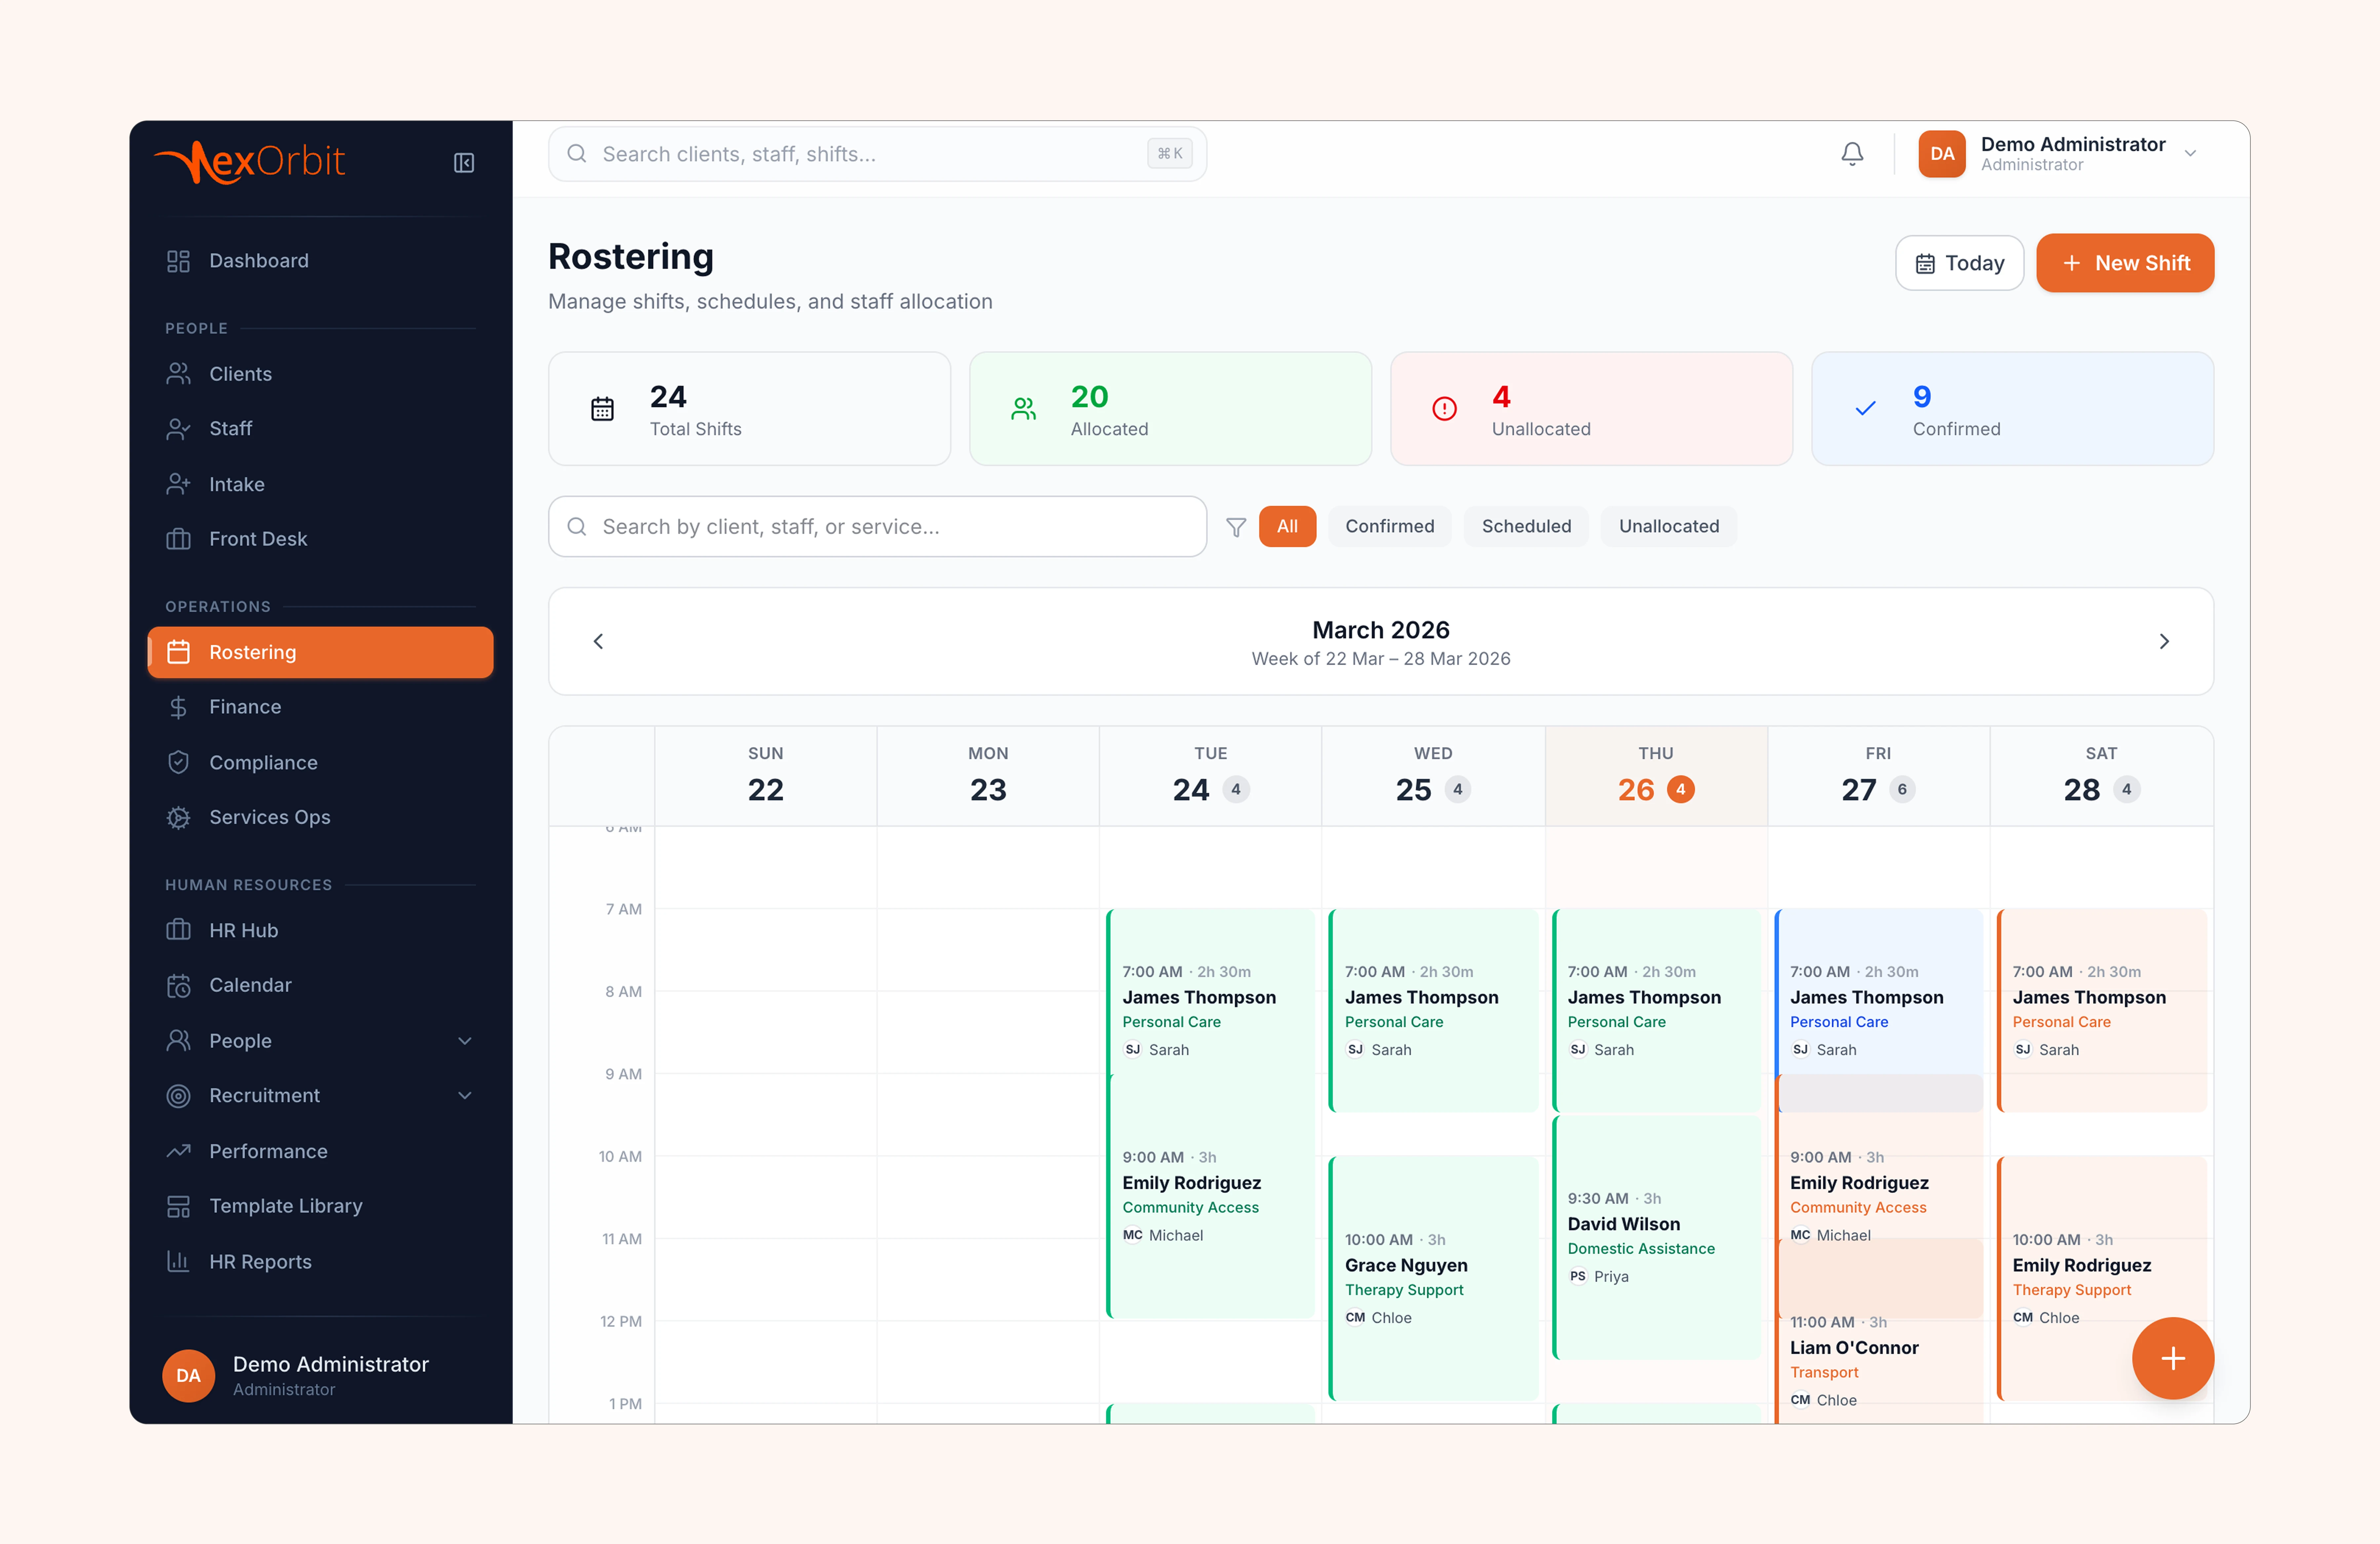Open Saturday's 7:00 AM James Thompson shift

[2102, 1010]
